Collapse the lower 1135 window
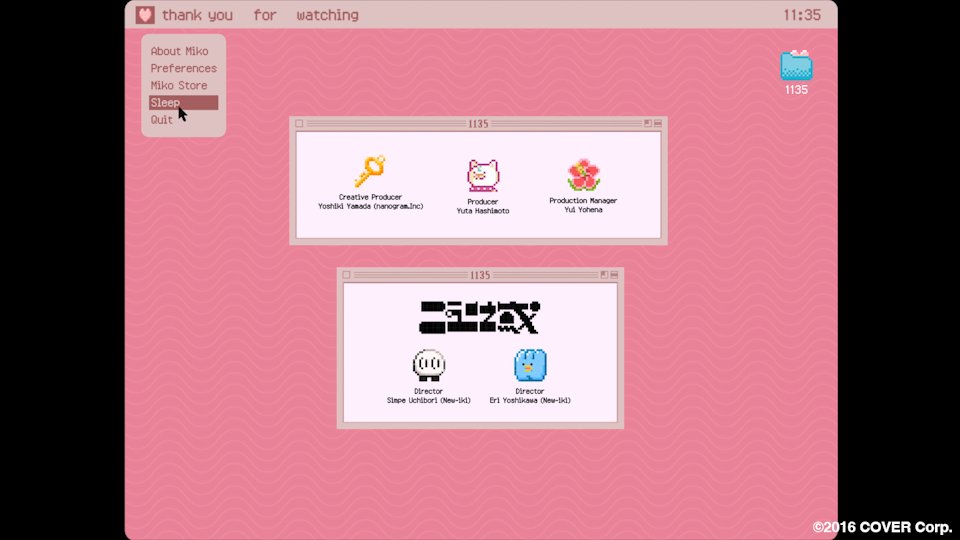960x540 pixels. coord(614,276)
